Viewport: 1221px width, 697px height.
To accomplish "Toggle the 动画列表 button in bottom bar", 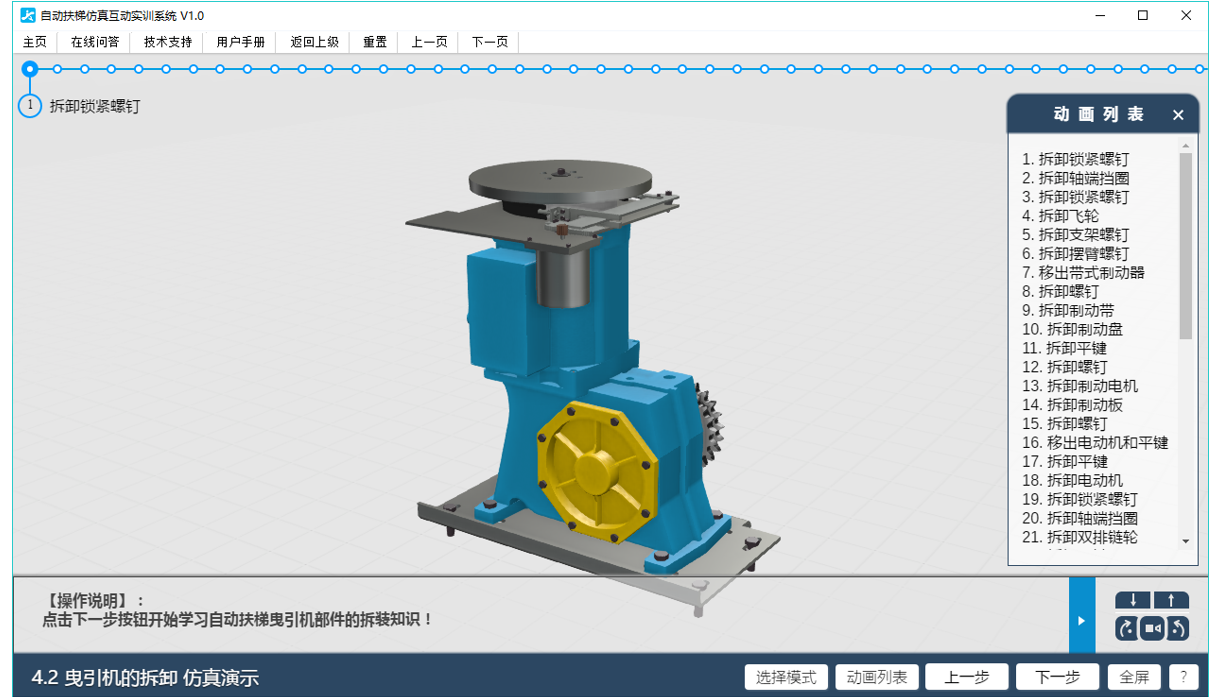I will point(877,677).
